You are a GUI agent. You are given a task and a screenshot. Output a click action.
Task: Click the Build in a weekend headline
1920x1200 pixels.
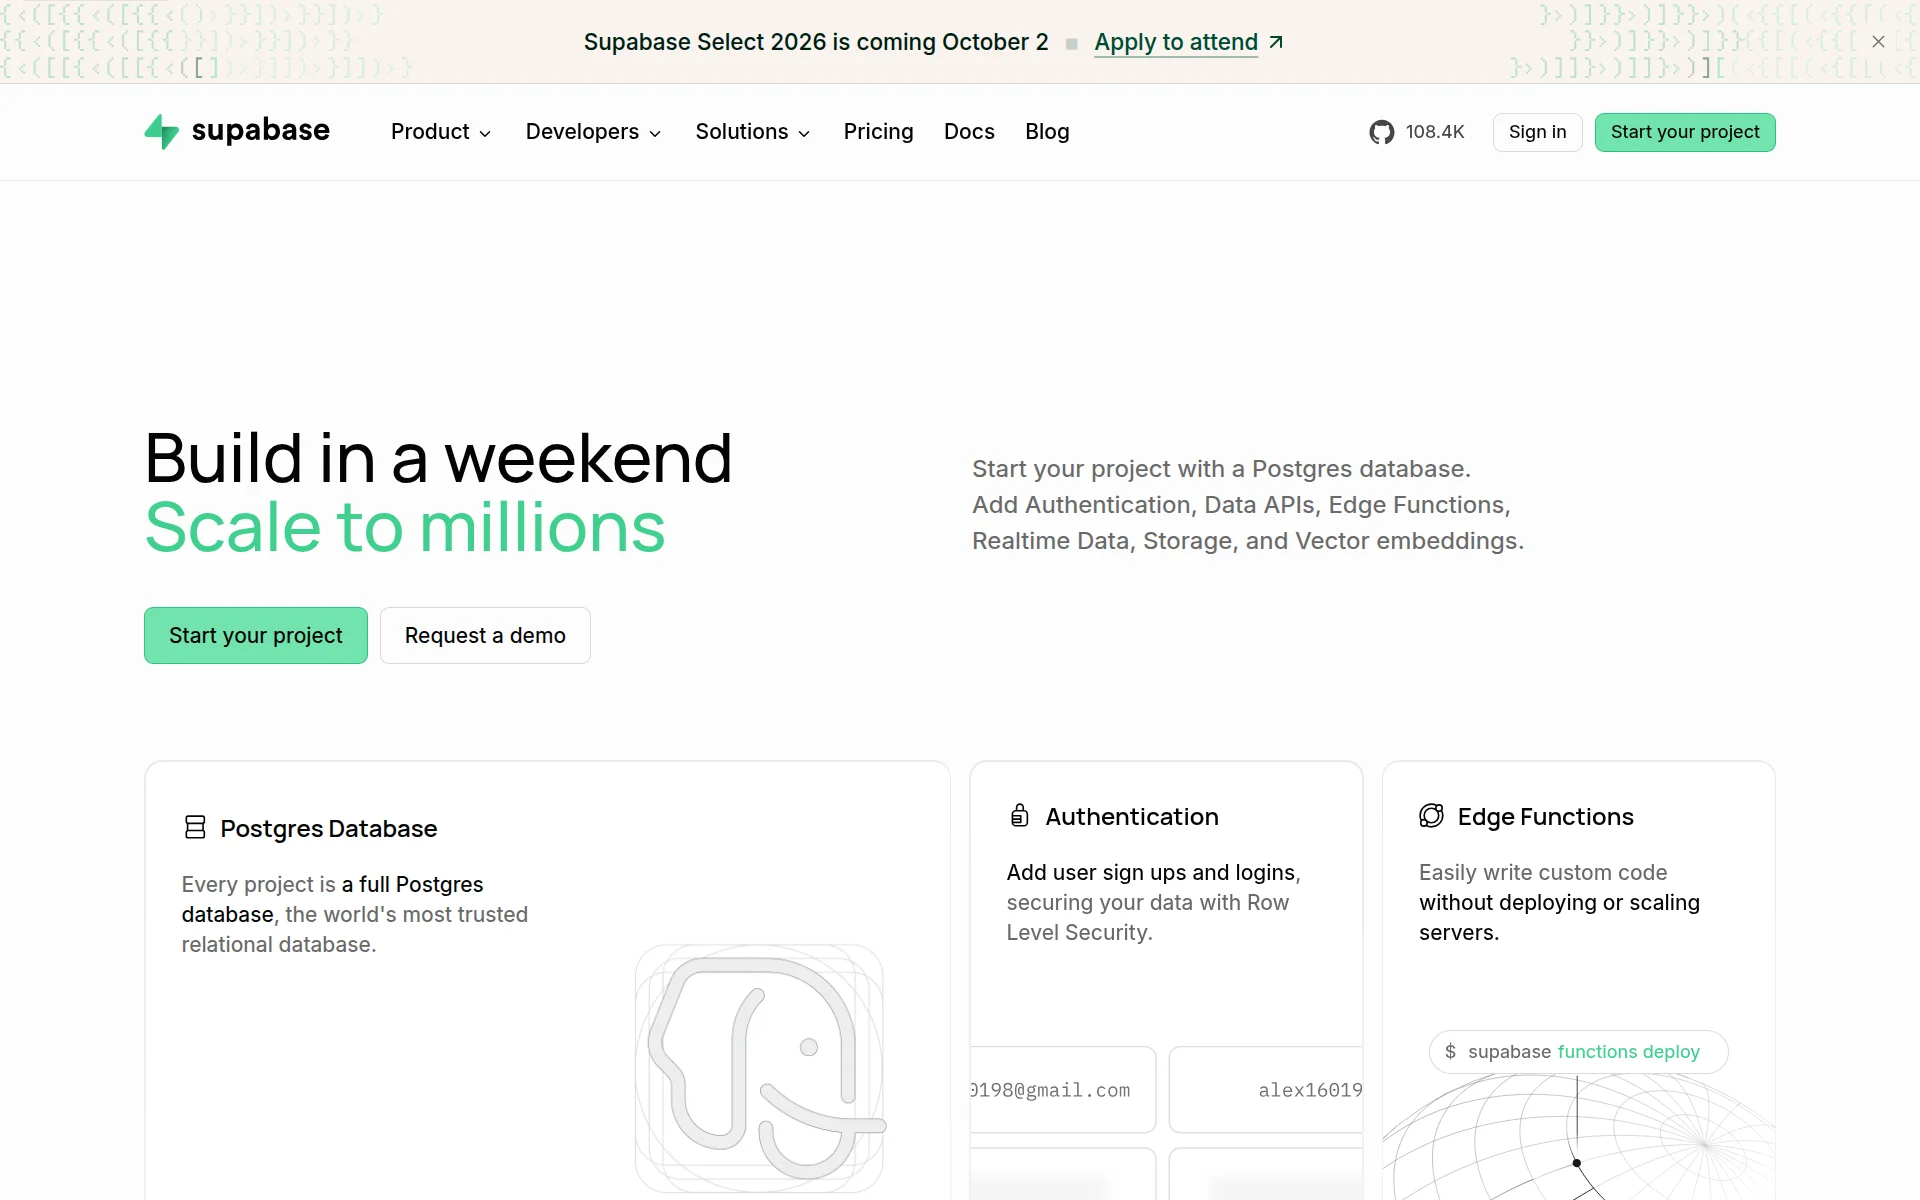click(x=438, y=459)
